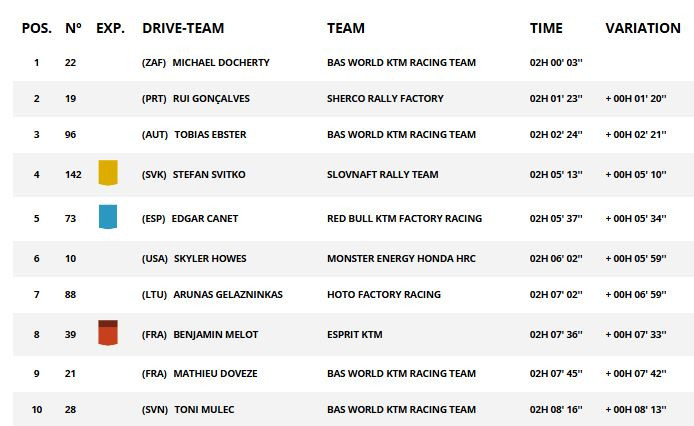Click the DRIVE-TEAM column header
This screenshot has width=694, height=426.
183,28
